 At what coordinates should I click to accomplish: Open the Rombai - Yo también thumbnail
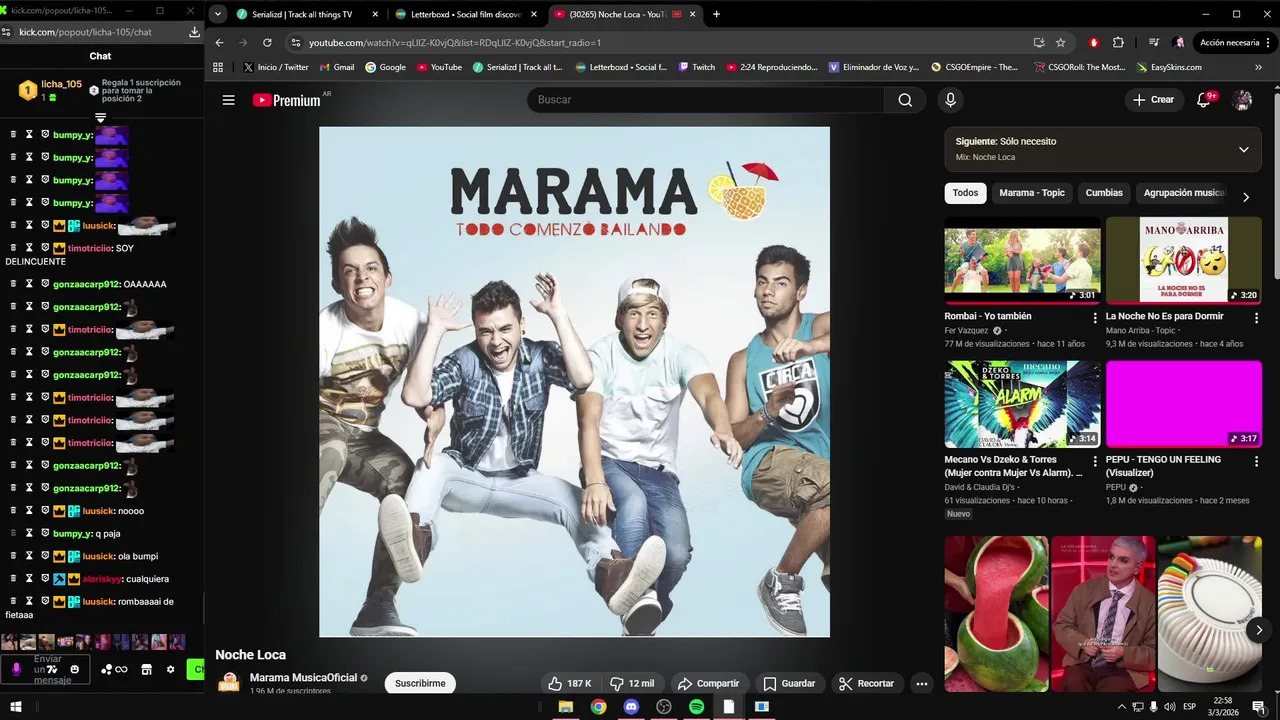pyautogui.click(x=1022, y=260)
